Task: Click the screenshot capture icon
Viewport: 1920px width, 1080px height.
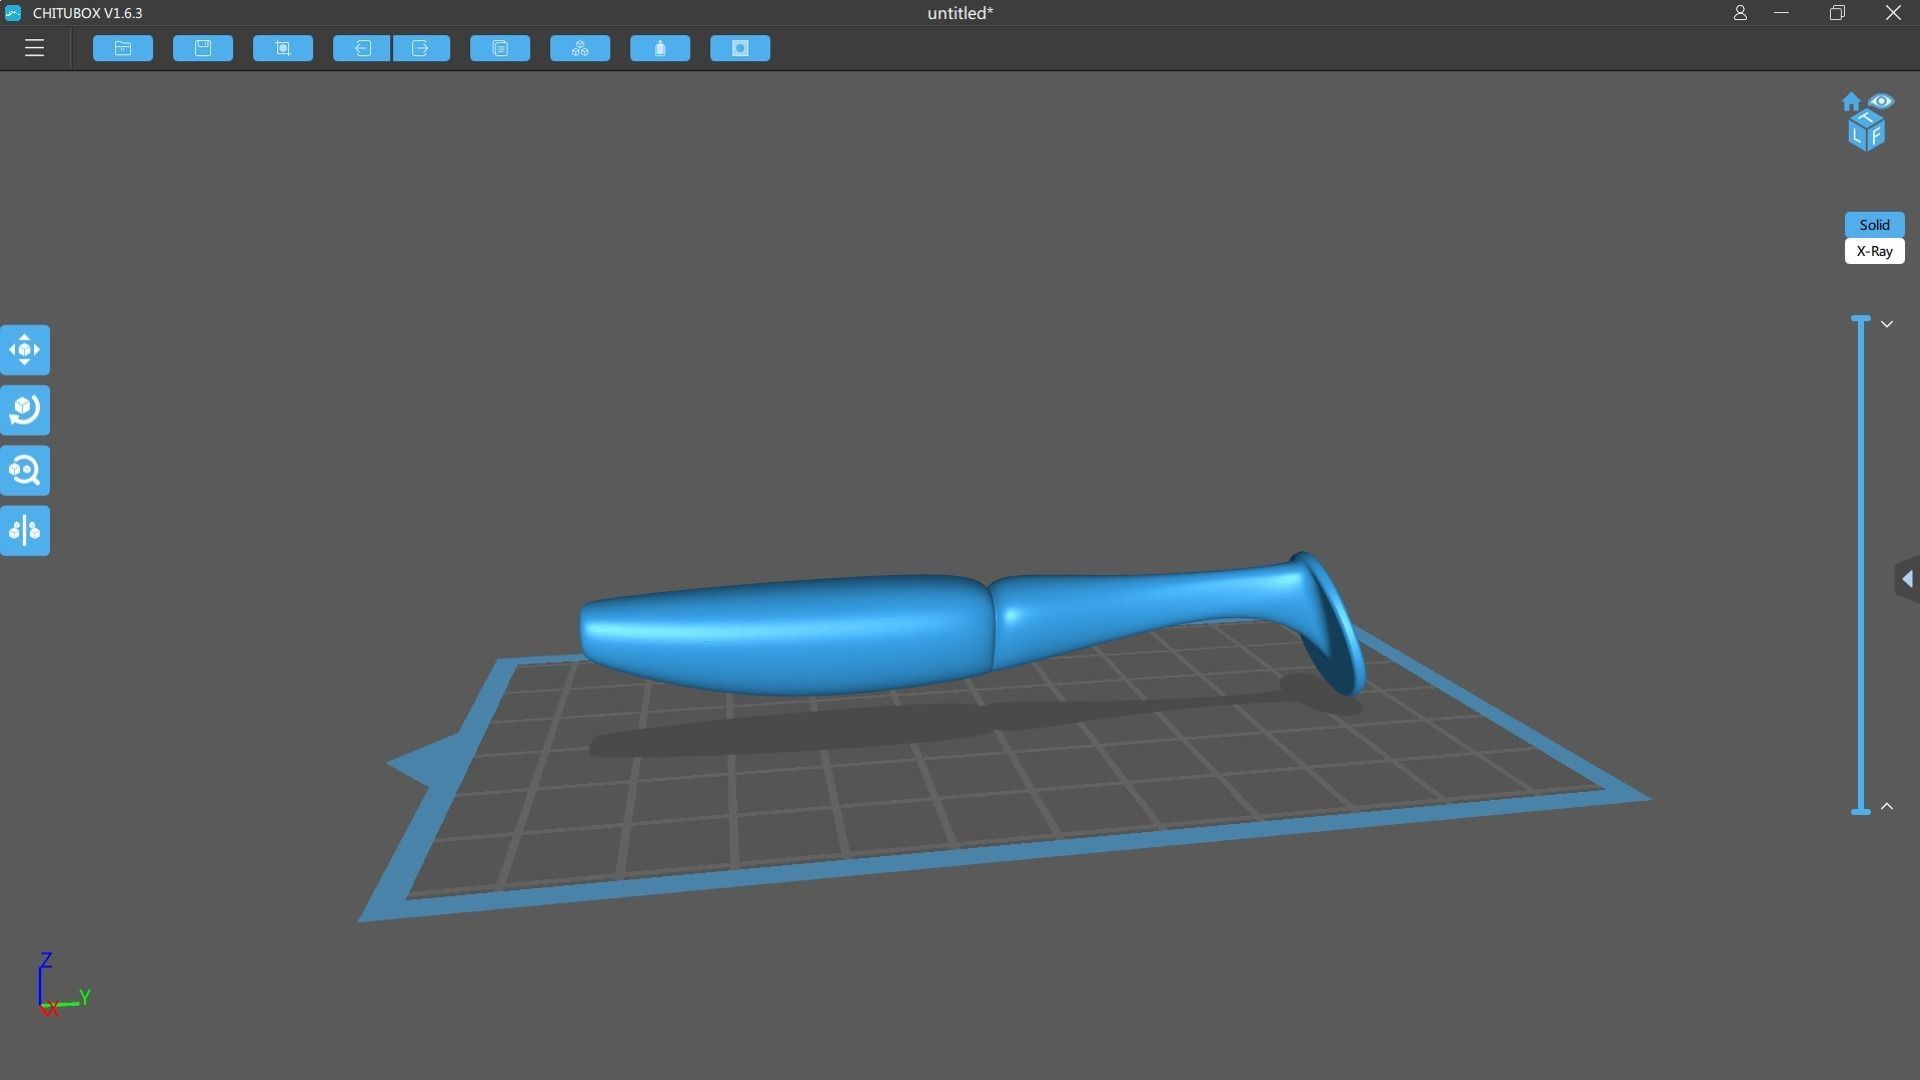Action: click(x=283, y=48)
